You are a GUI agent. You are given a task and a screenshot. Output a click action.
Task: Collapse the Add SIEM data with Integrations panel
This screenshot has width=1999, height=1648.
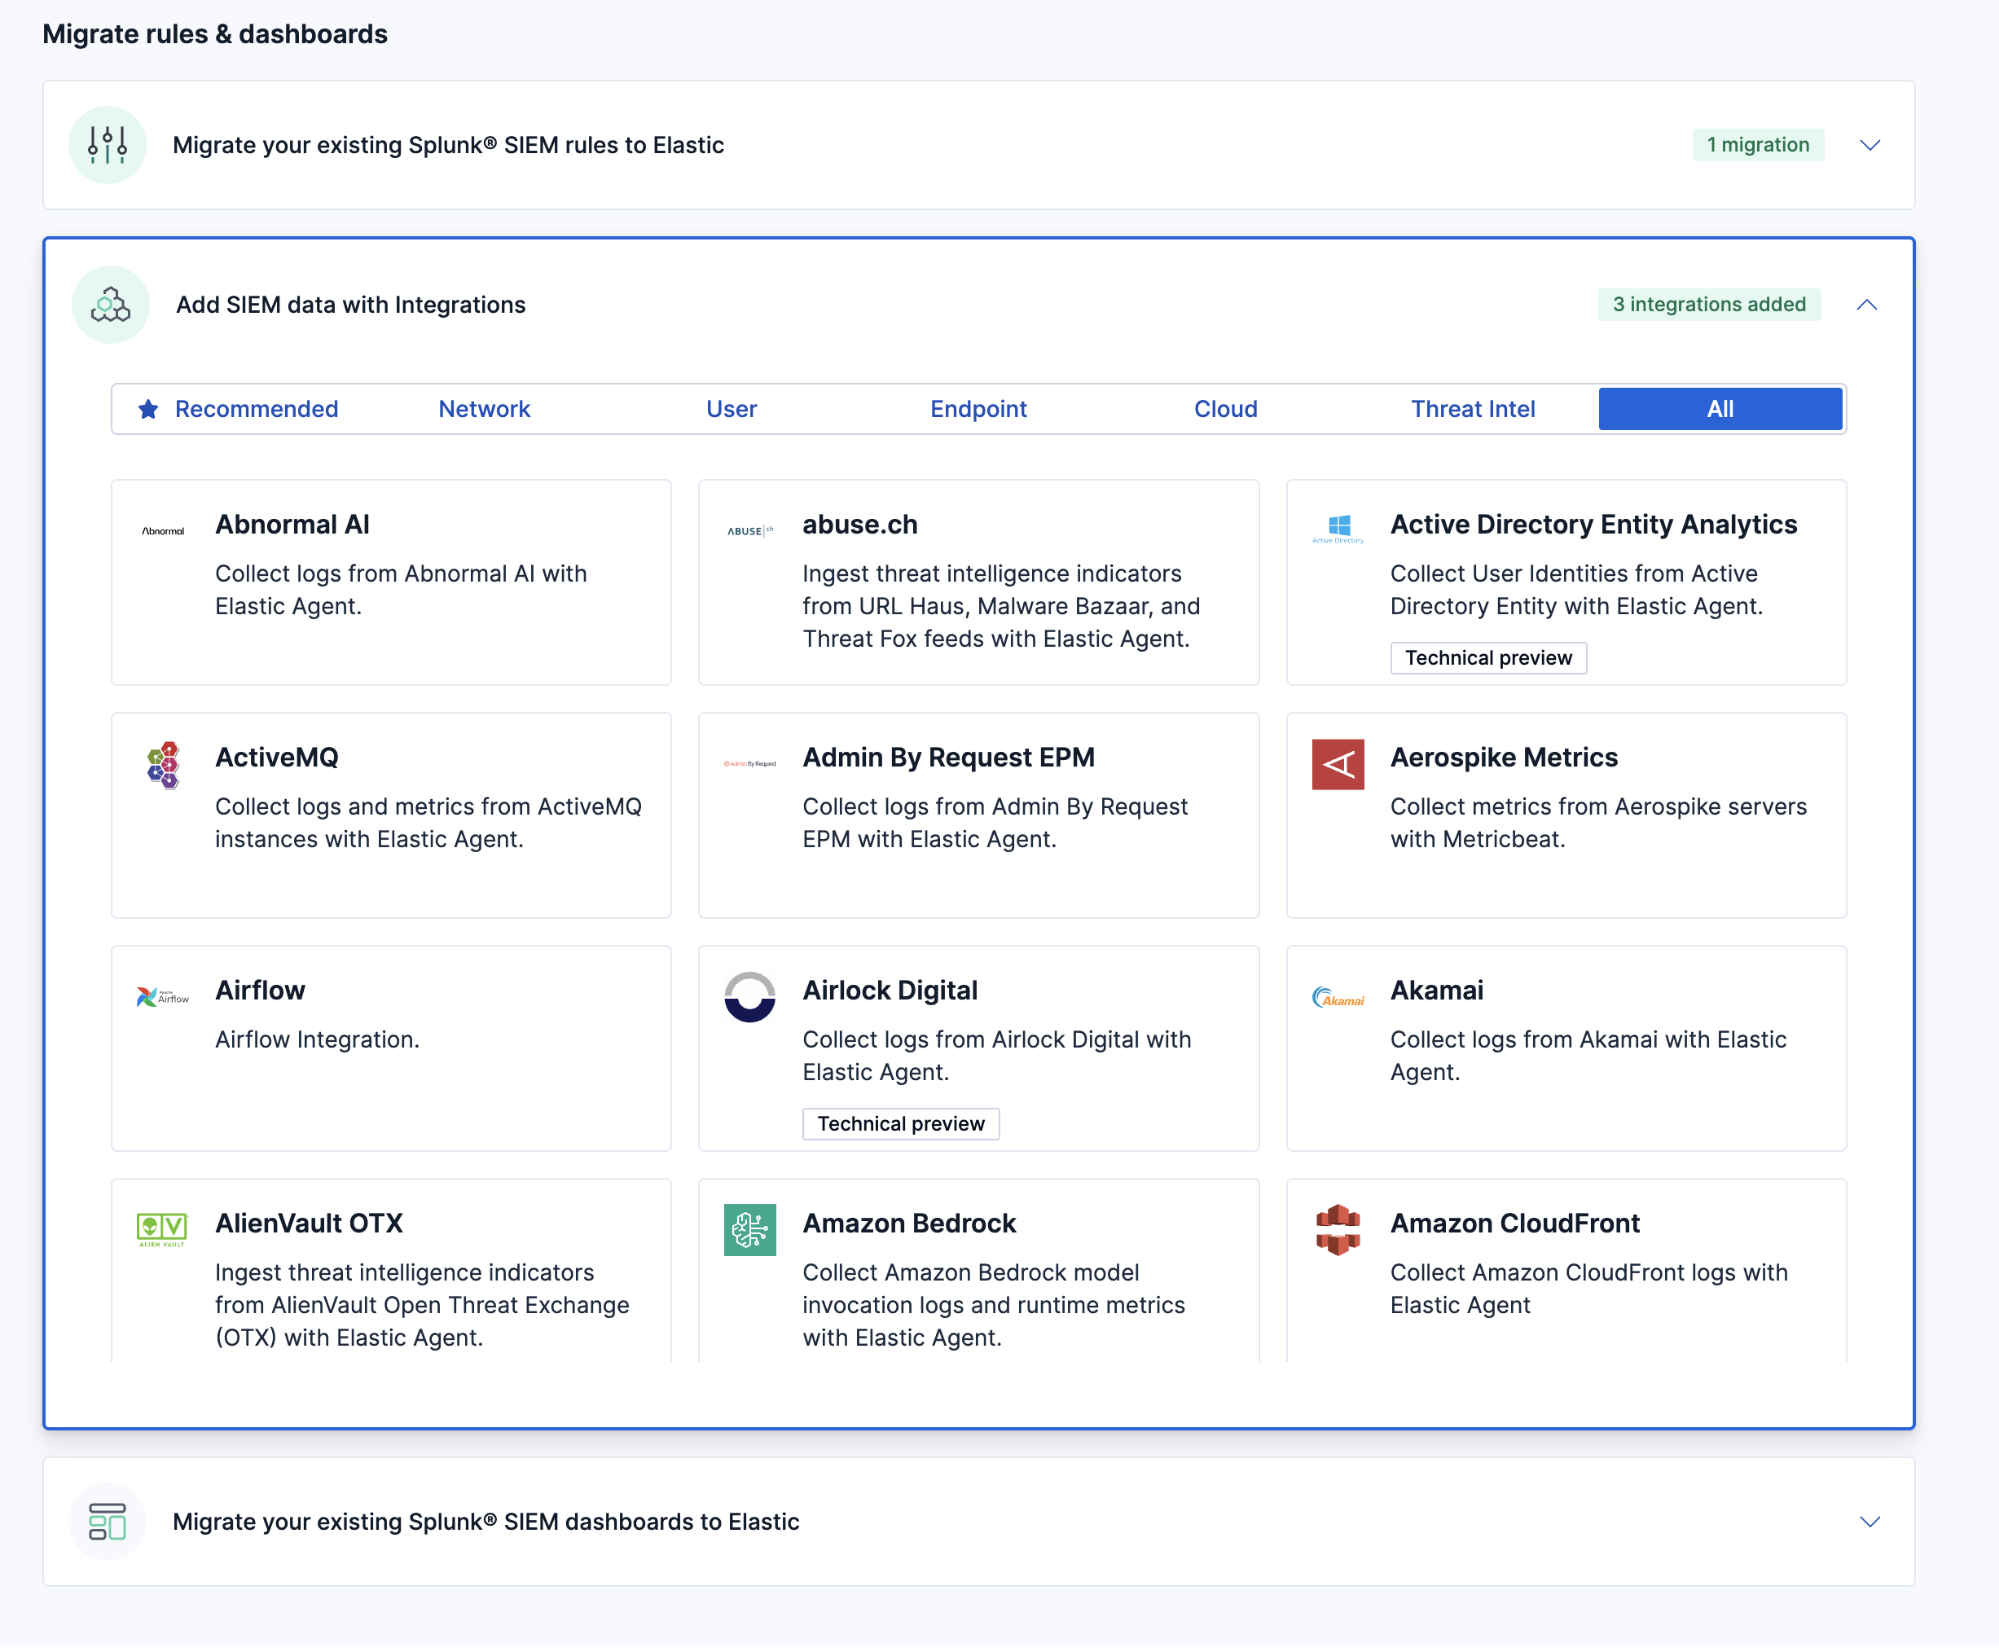tap(1867, 305)
